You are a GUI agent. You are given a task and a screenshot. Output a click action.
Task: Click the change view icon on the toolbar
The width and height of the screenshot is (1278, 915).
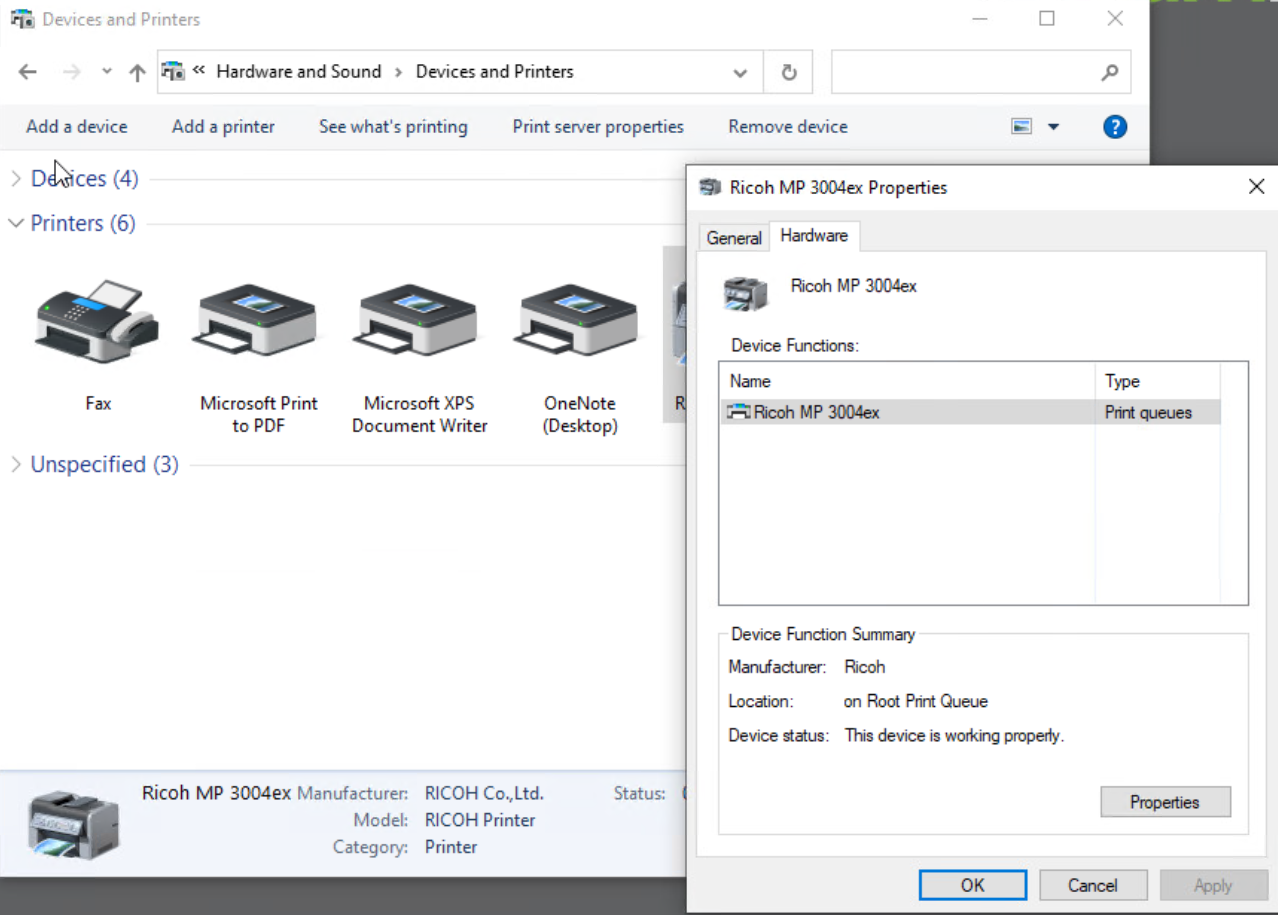(1022, 126)
